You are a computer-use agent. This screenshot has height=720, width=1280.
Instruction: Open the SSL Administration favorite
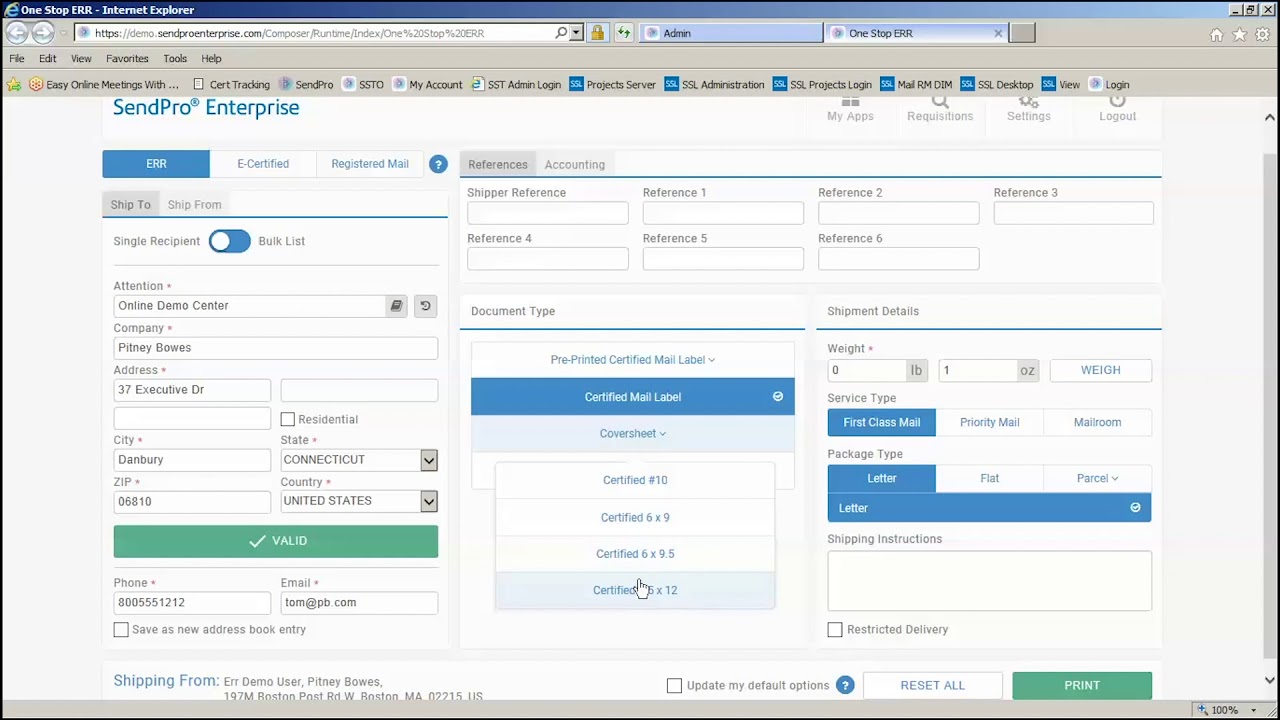715,84
